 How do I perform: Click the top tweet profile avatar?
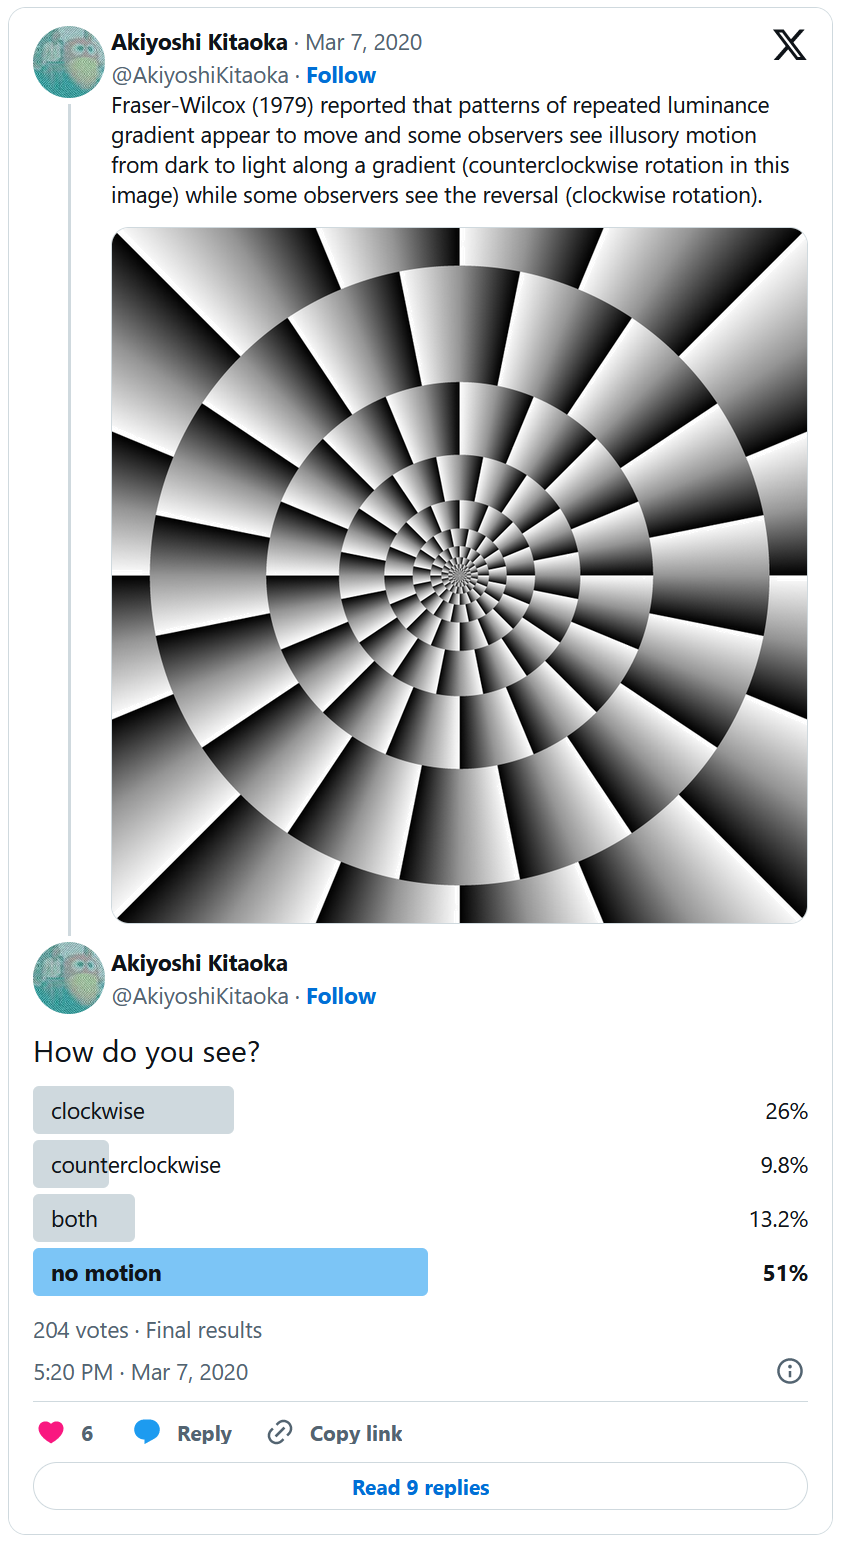point(69,61)
